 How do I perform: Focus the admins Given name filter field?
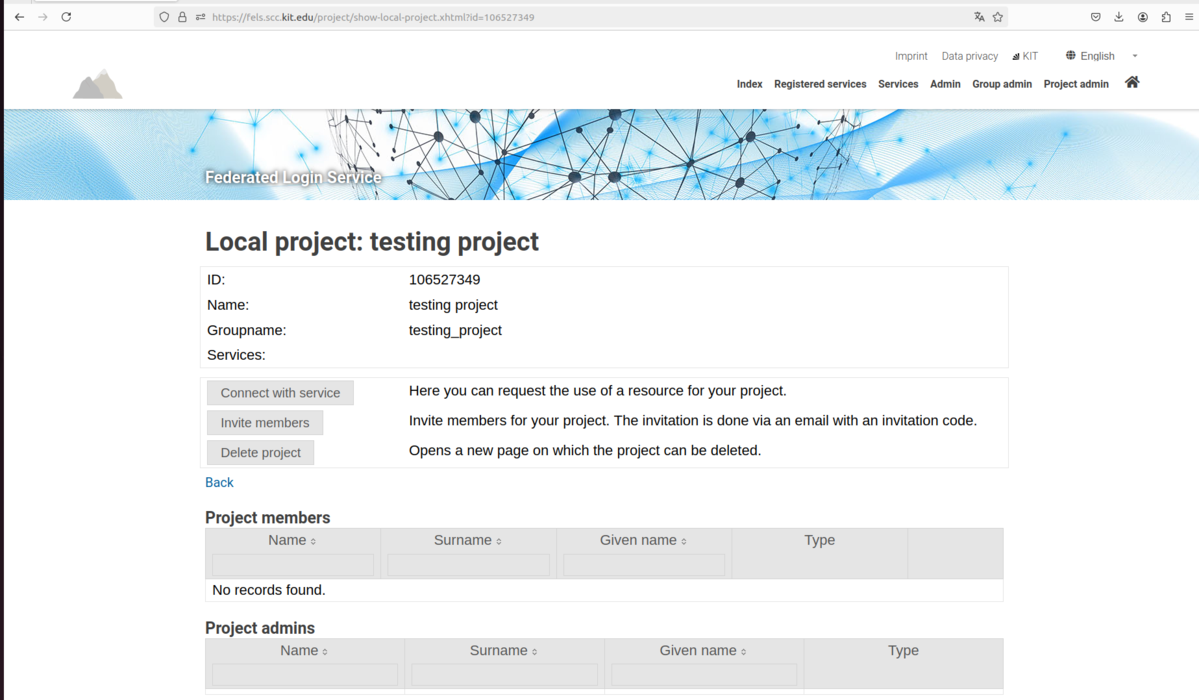tap(703, 675)
